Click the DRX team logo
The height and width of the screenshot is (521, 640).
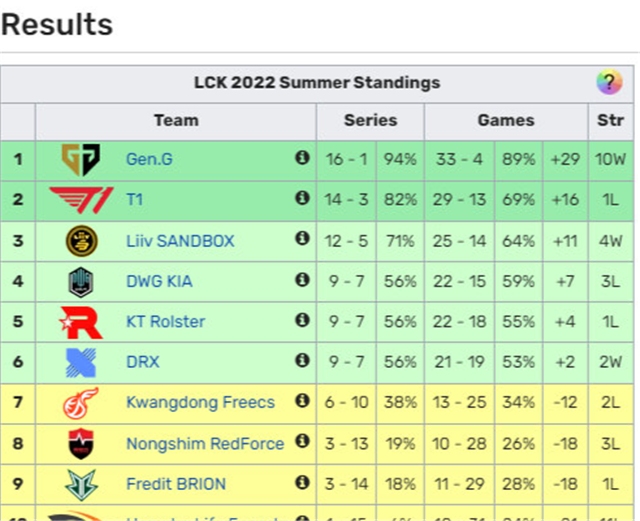pos(80,362)
